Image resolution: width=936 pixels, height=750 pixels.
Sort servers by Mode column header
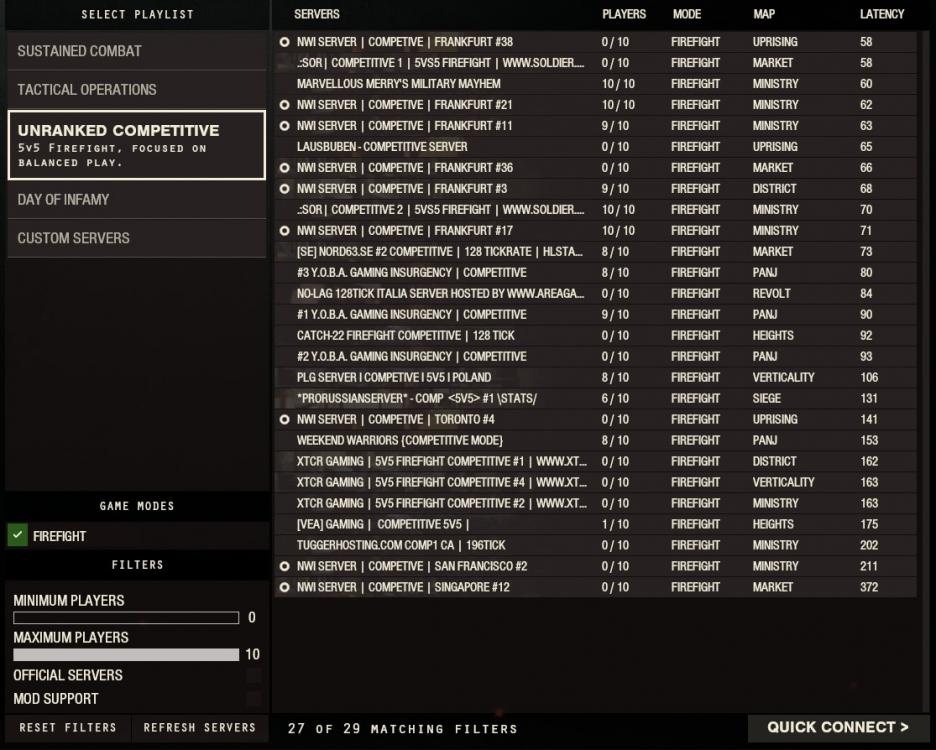pyautogui.click(x=686, y=14)
